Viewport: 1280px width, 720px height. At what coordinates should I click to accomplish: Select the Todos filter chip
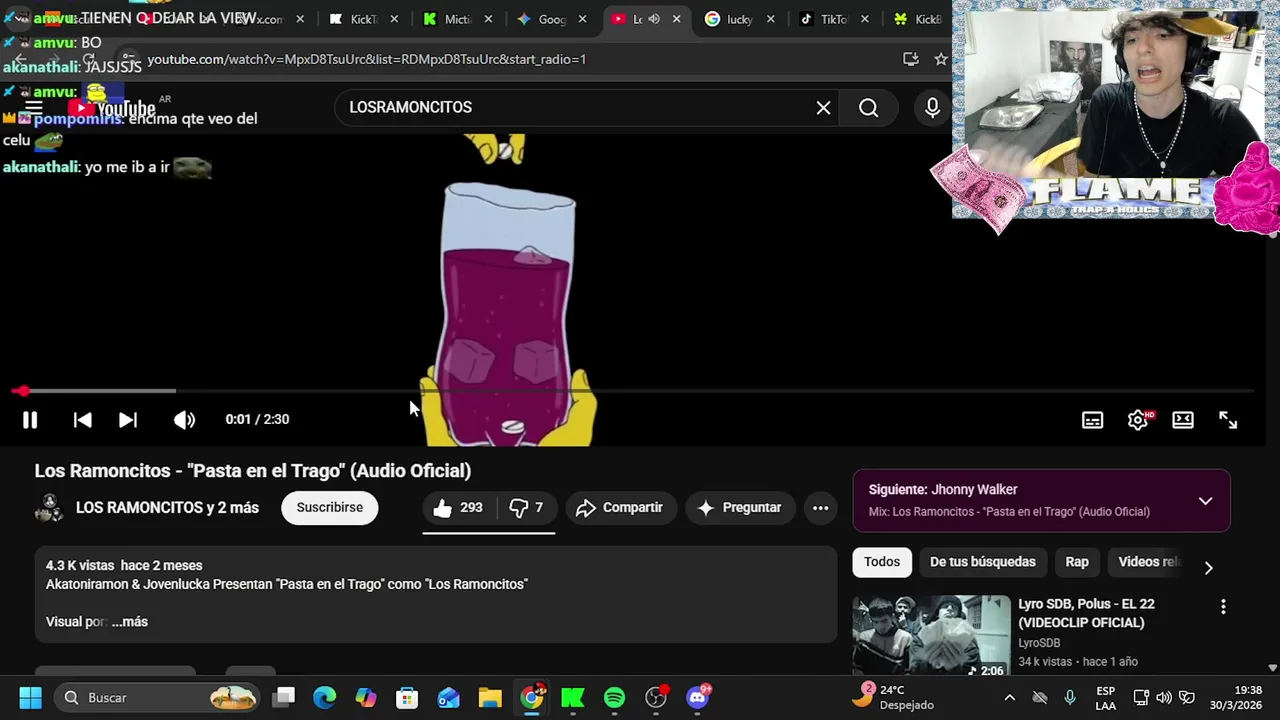click(882, 562)
